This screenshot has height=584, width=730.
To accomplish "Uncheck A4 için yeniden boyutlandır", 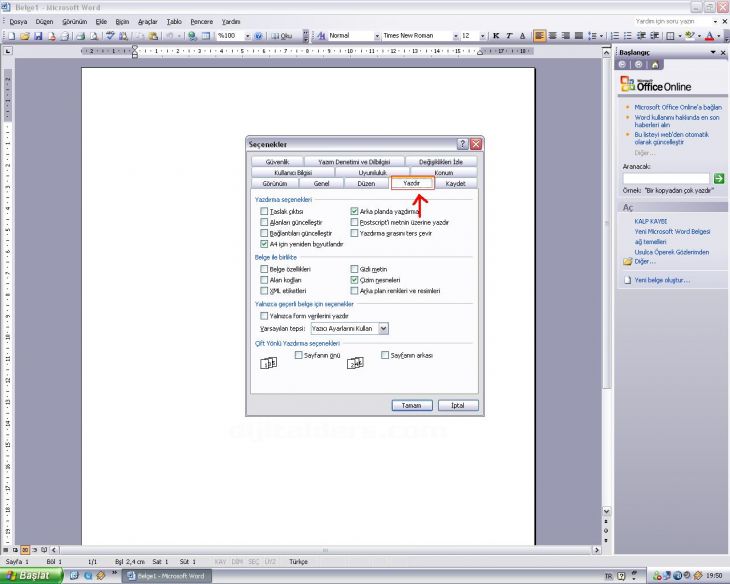I will point(264,244).
